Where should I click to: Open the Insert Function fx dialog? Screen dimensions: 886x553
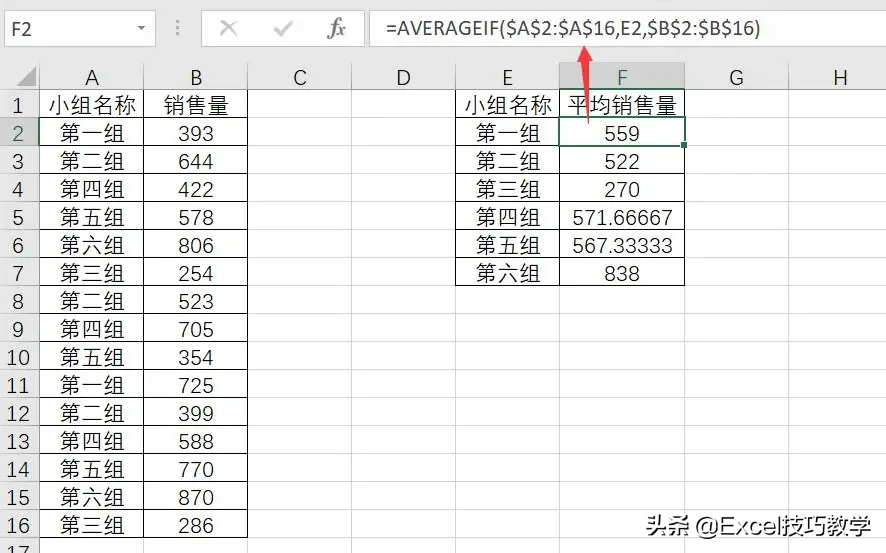(x=336, y=28)
